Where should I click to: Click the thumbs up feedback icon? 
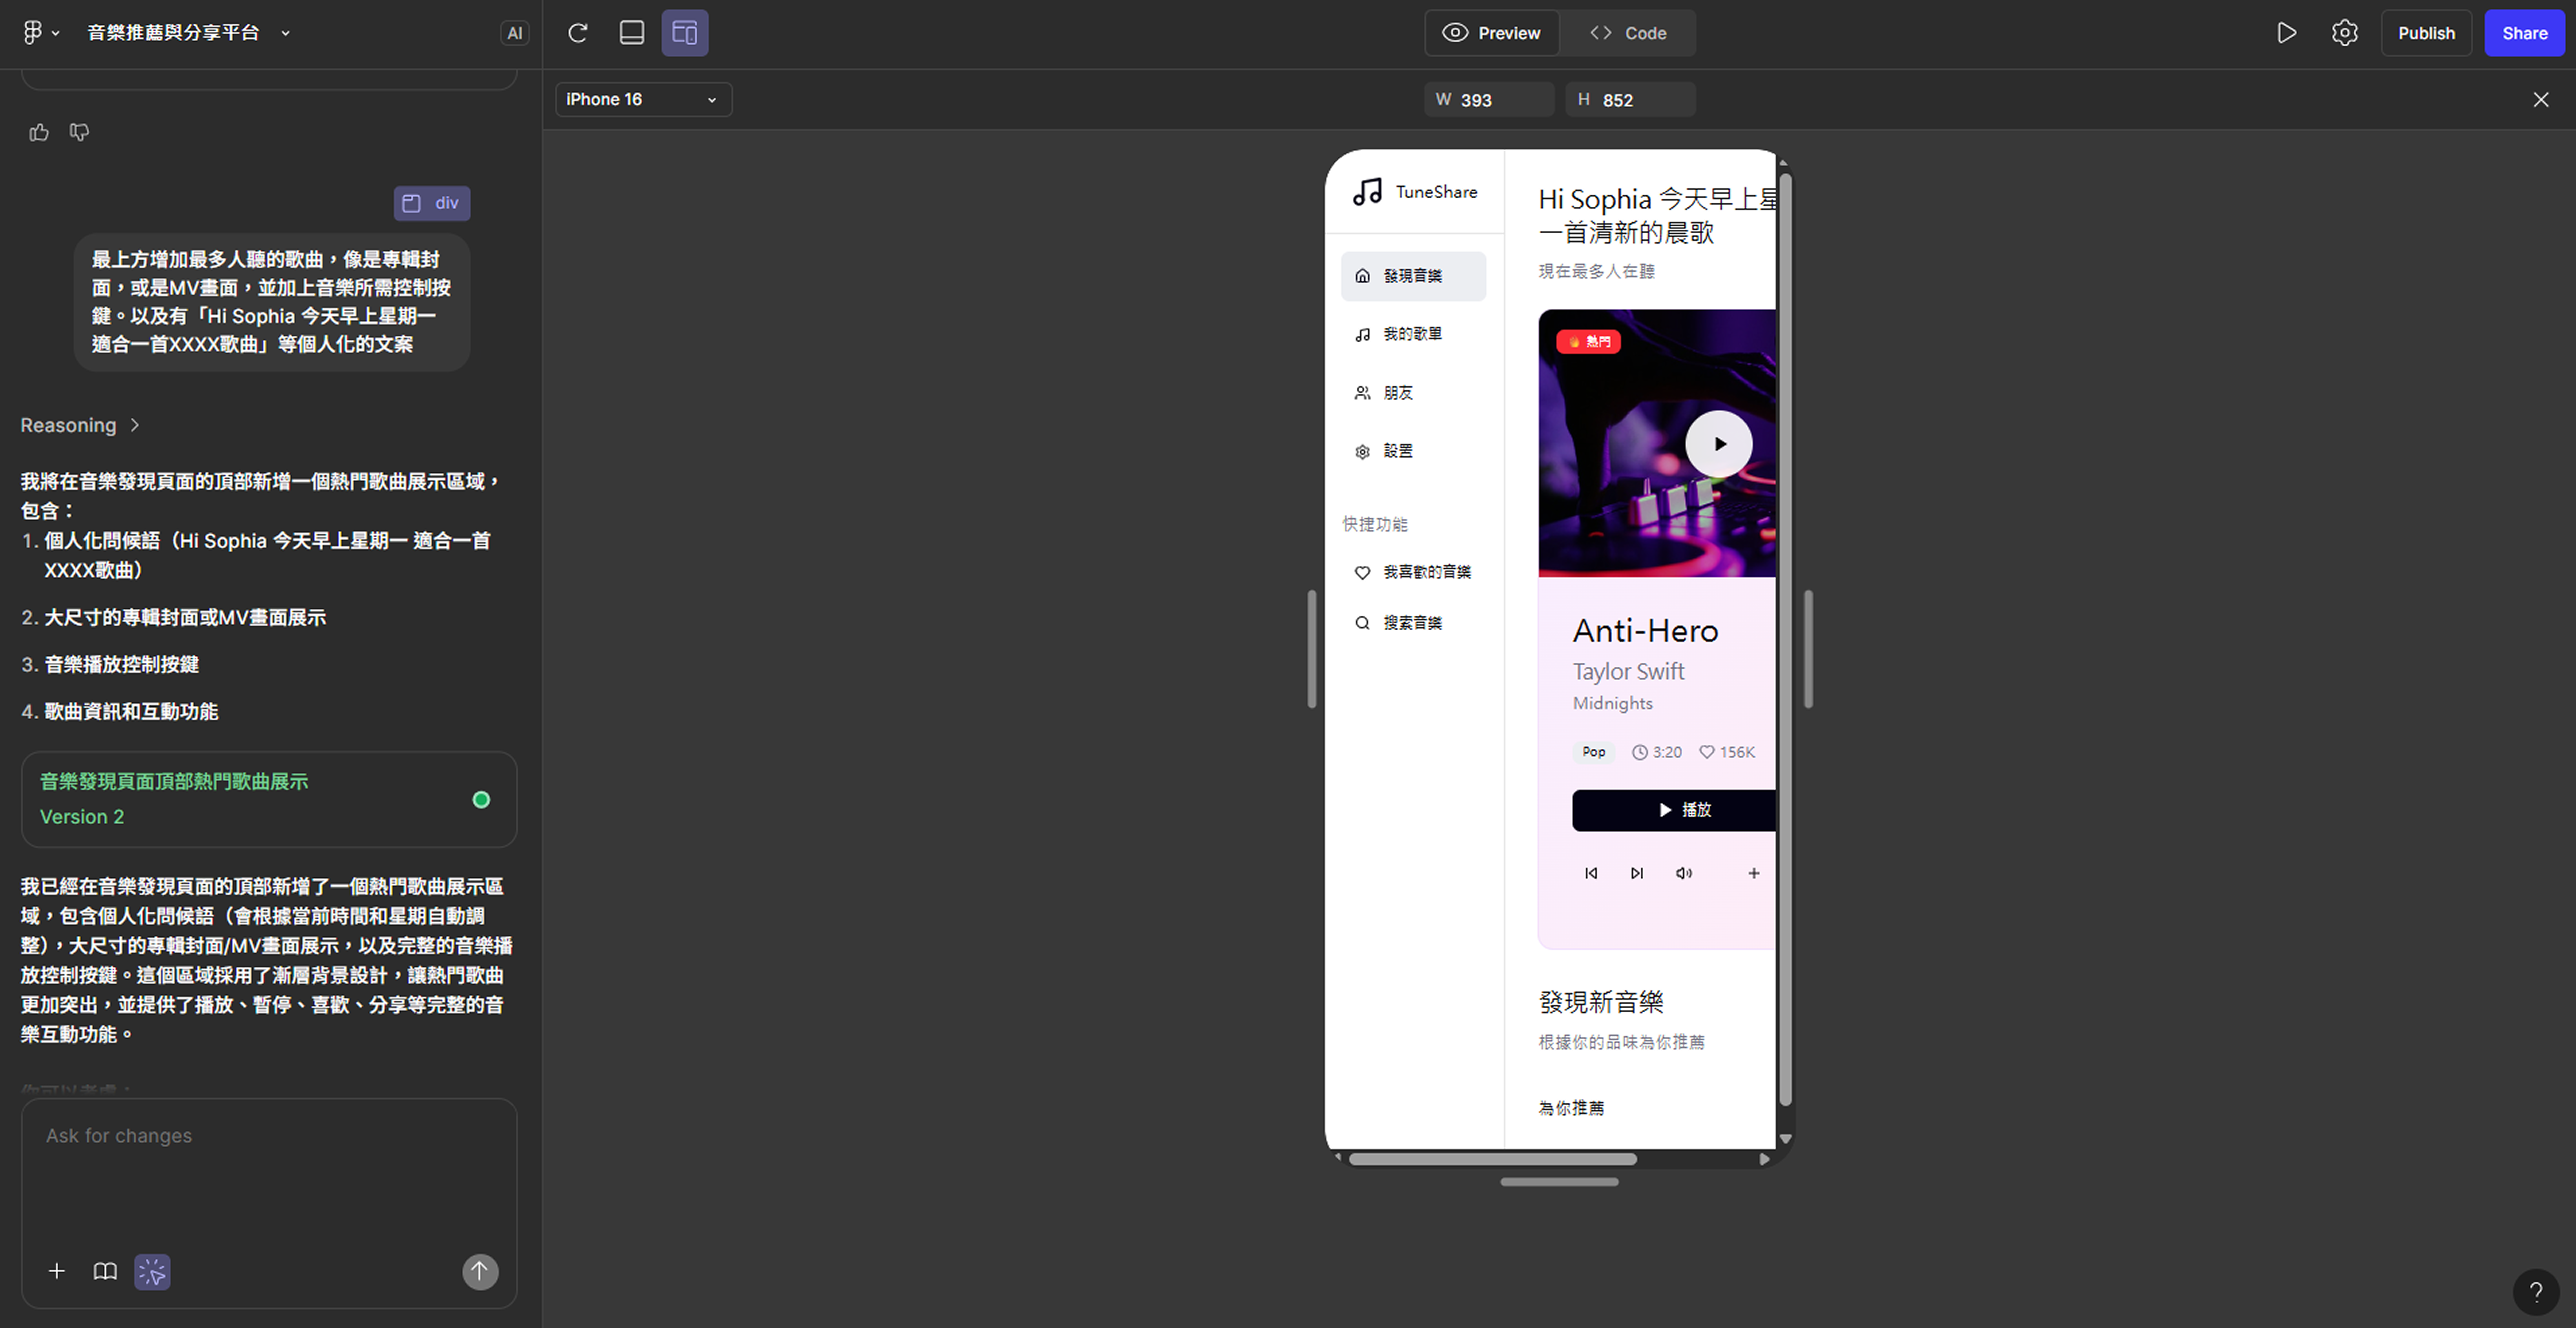(x=39, y=132)
